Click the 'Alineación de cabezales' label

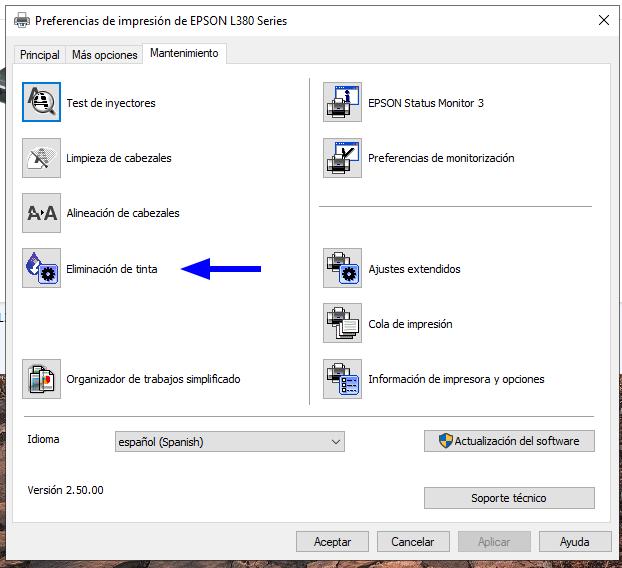pyautogui.click(x=123, y=213)
